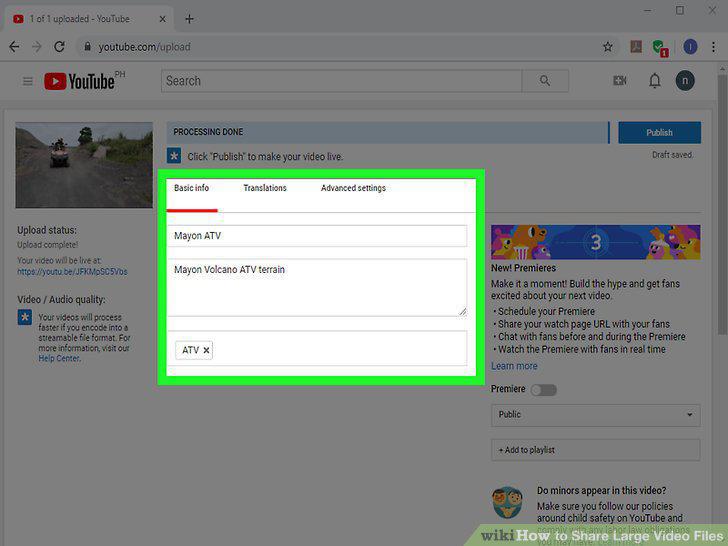Click the search magnifier button
This screenshot has width=728, height=546.
coord(545,81)
